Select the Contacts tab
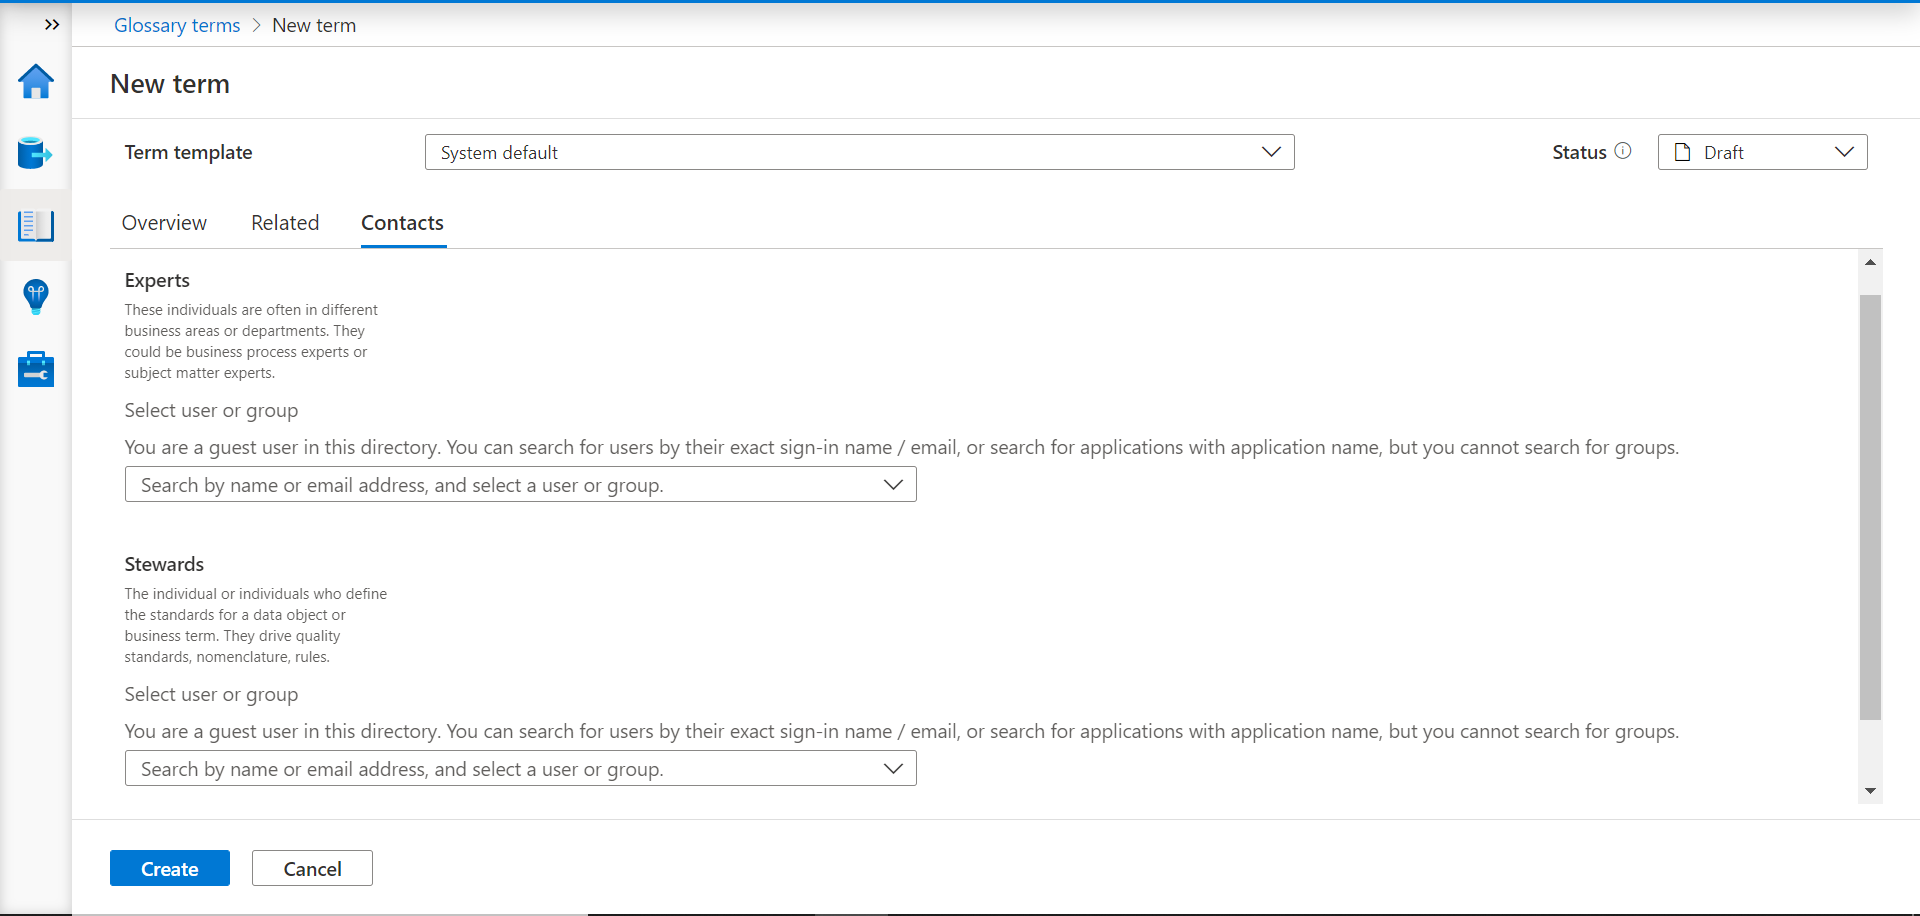The height and width of the screenshot is (916, 1920). 402,223
